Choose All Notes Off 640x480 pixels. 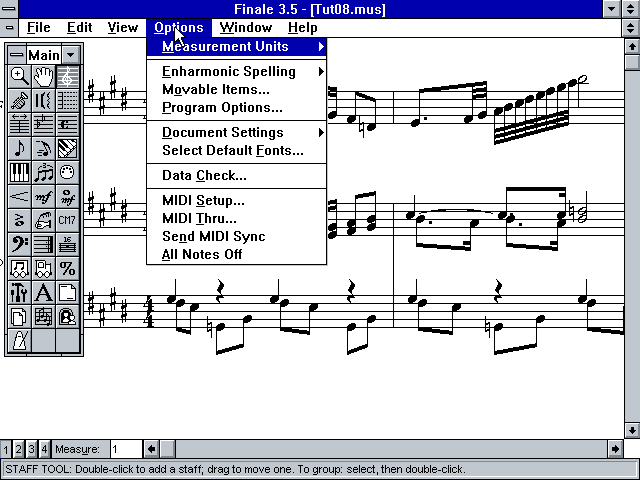coord(237,254)
